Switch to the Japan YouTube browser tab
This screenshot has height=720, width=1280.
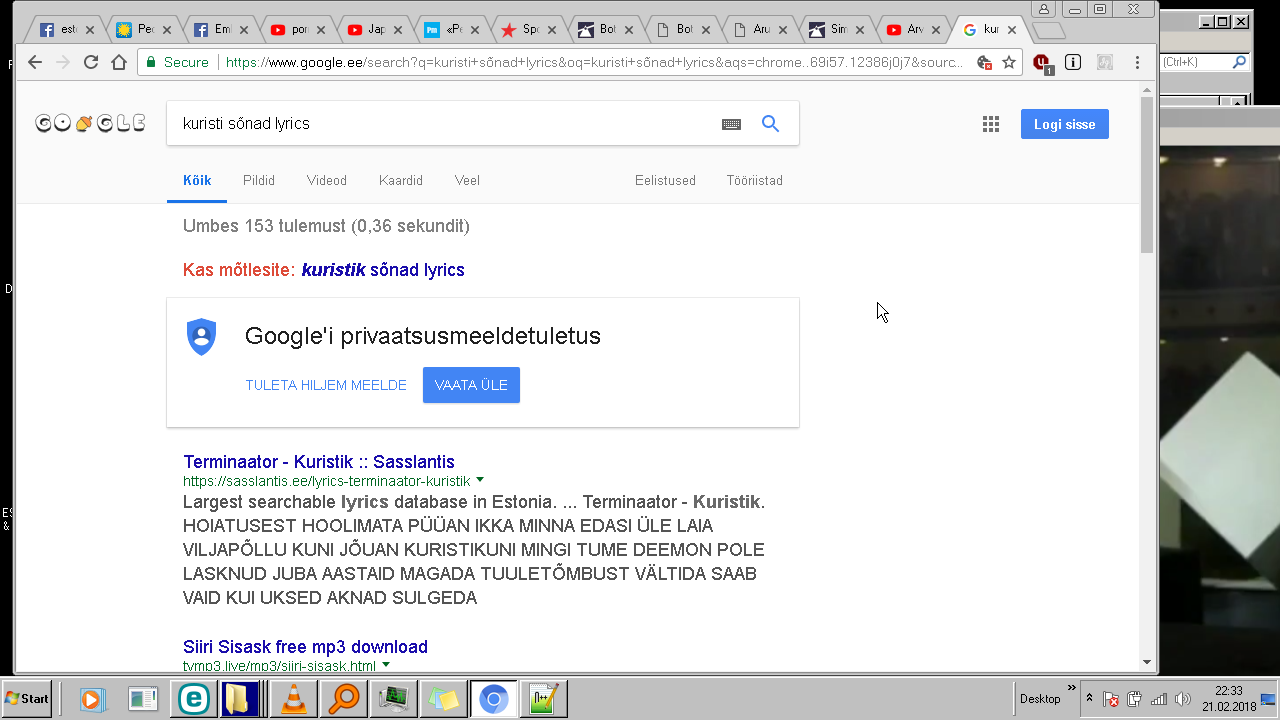tap(373, 30)
